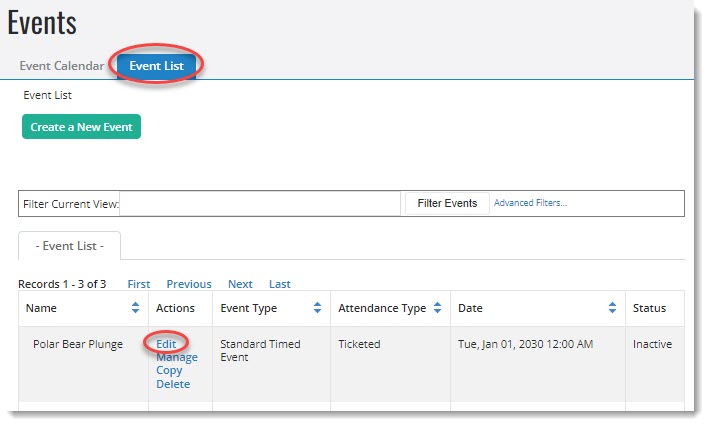Copy the Polar Bear Plunge event

tap(169, 370)
